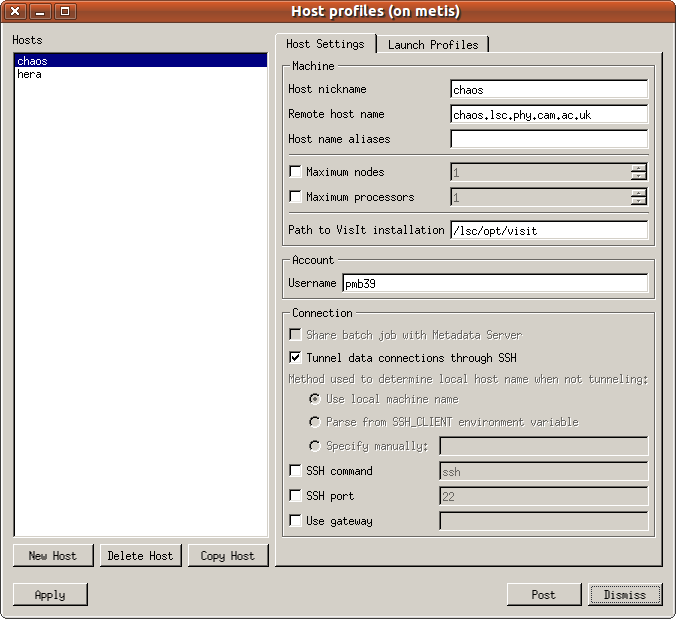Open the Host Settings tab
The image size is (676, 619).
(325, 44)
